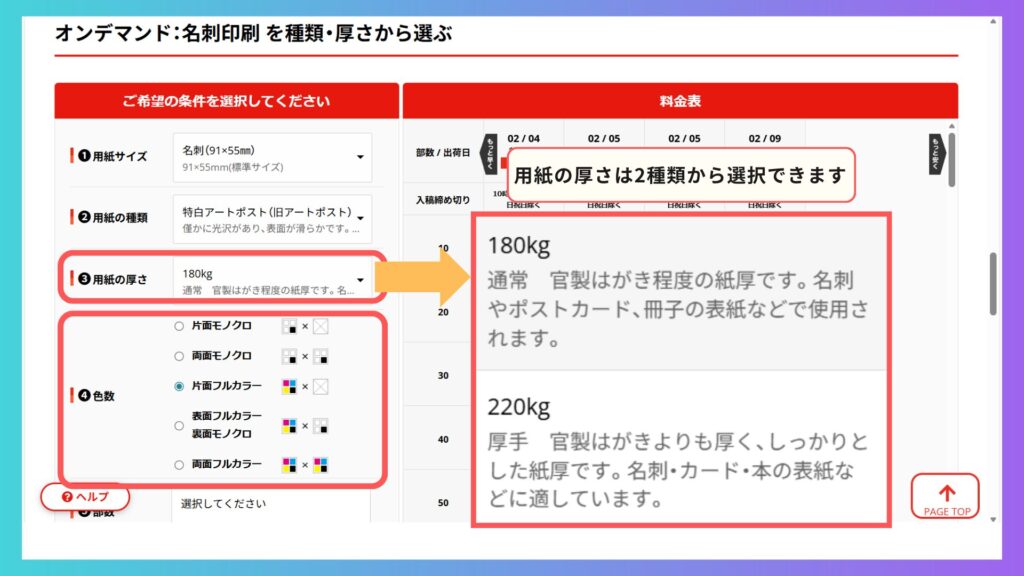Choose the 両面モノクロ color option
This screenshot has height=576, width=1024.
point(179,356)
